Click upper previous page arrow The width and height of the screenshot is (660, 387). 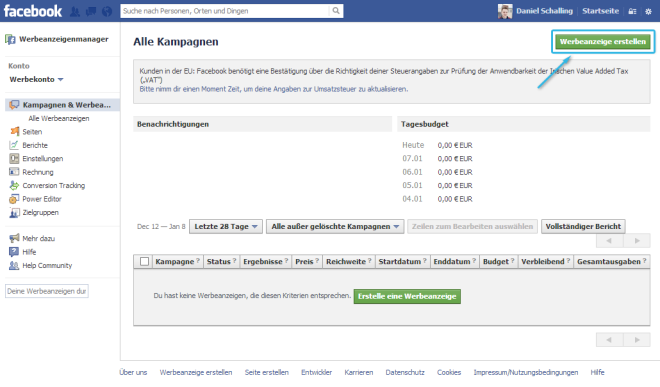click(609, 240)
